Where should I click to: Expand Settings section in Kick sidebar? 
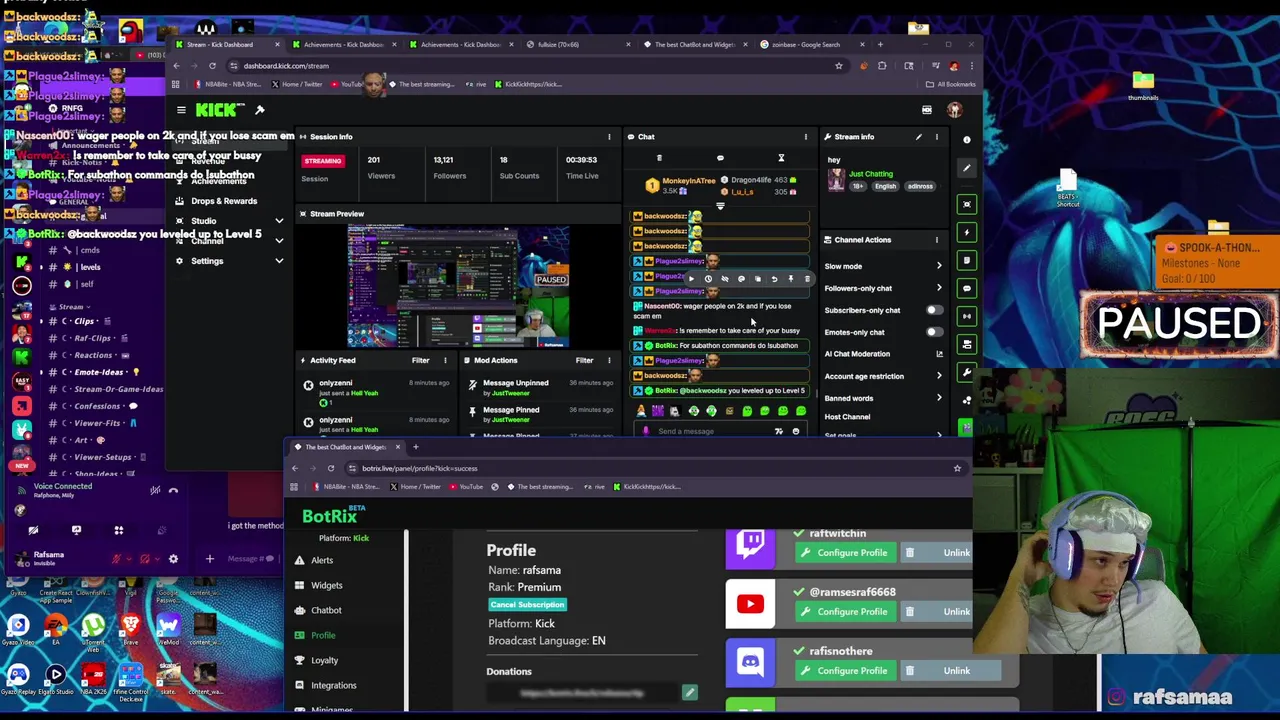(279, 261)
